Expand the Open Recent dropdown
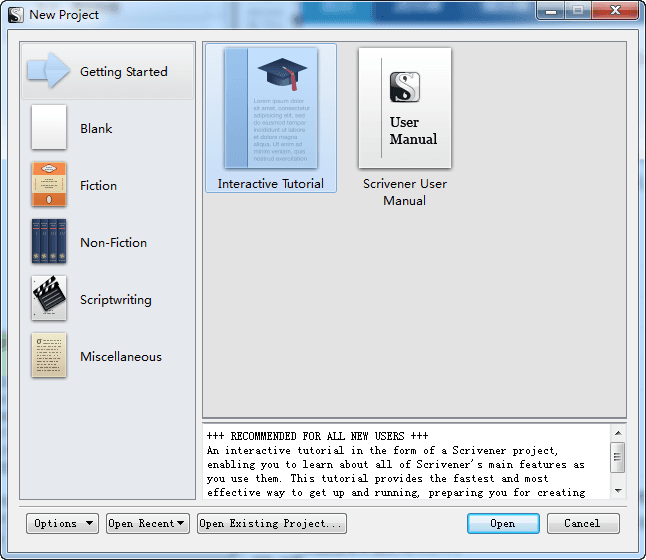646x560 pixels. tap(147, 523)
